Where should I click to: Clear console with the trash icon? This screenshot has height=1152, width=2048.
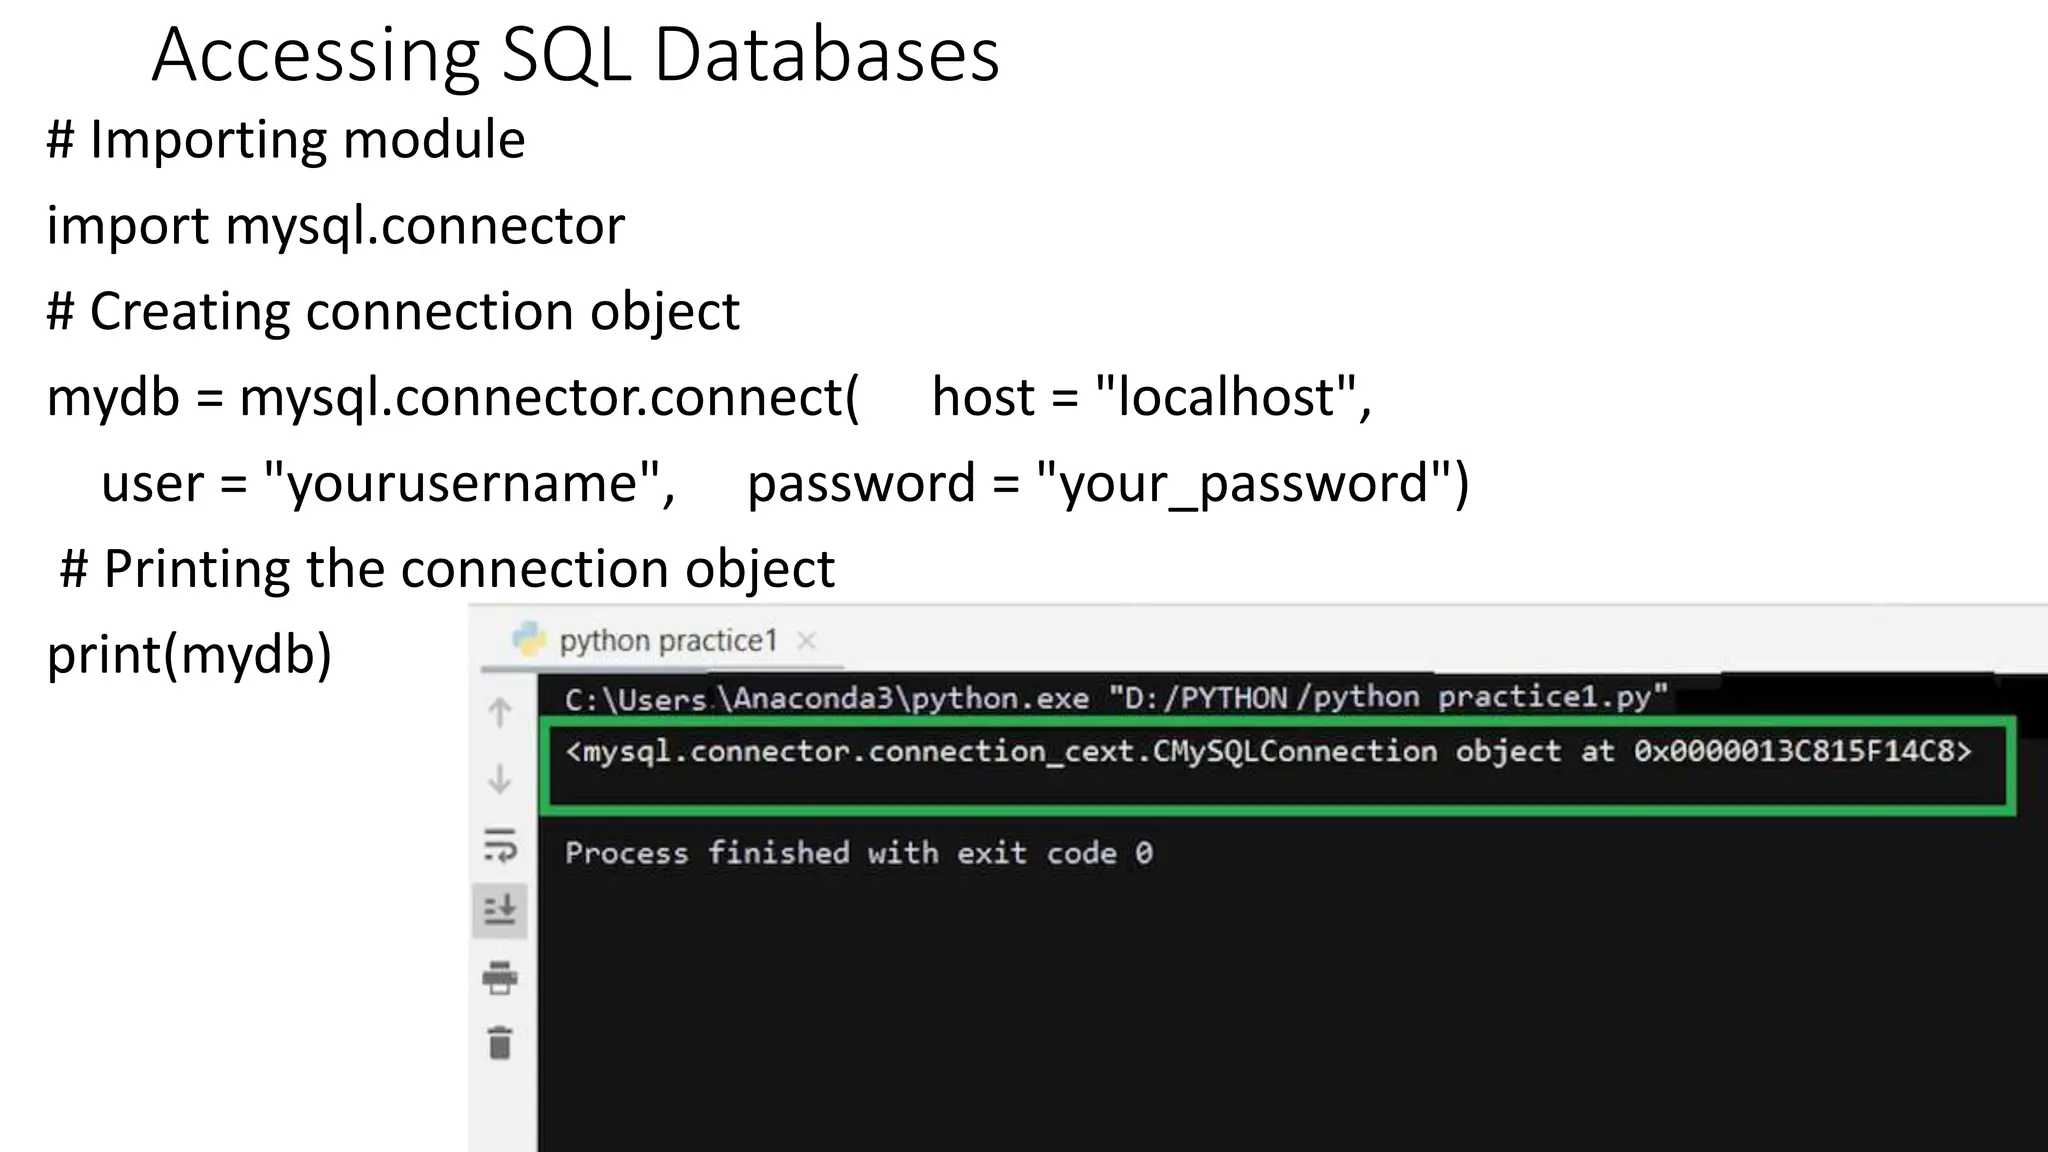coord(500,1043)
